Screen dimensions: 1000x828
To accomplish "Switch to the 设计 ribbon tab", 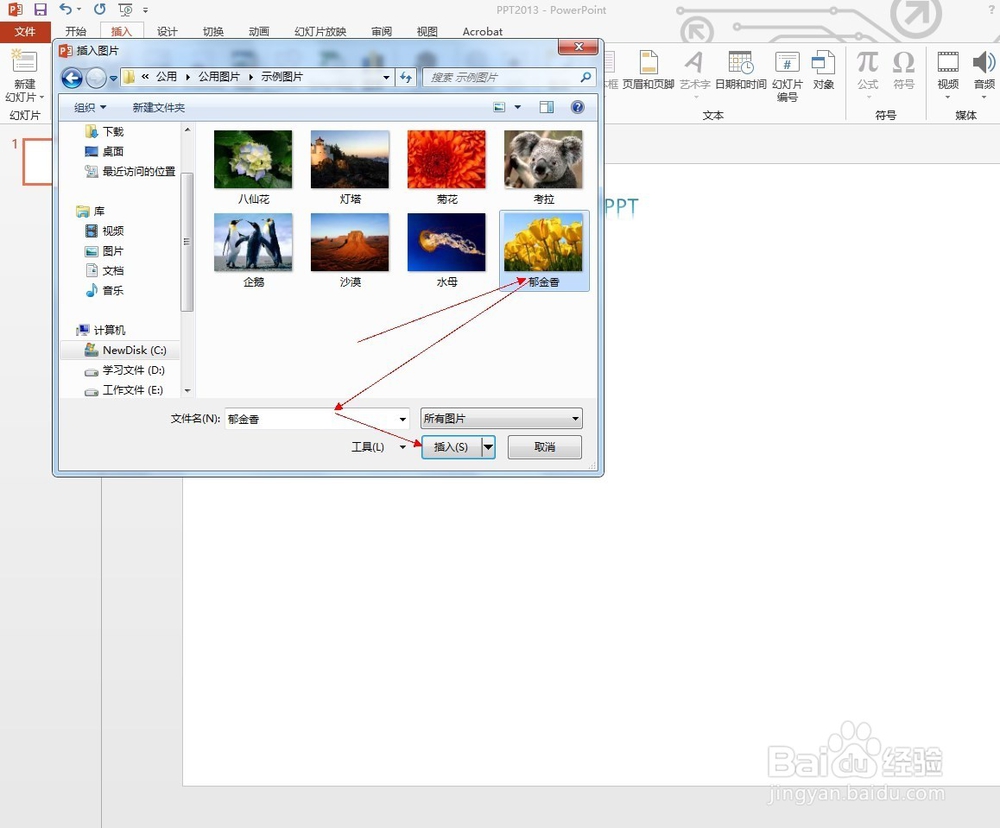I will (x=167, y=31).
